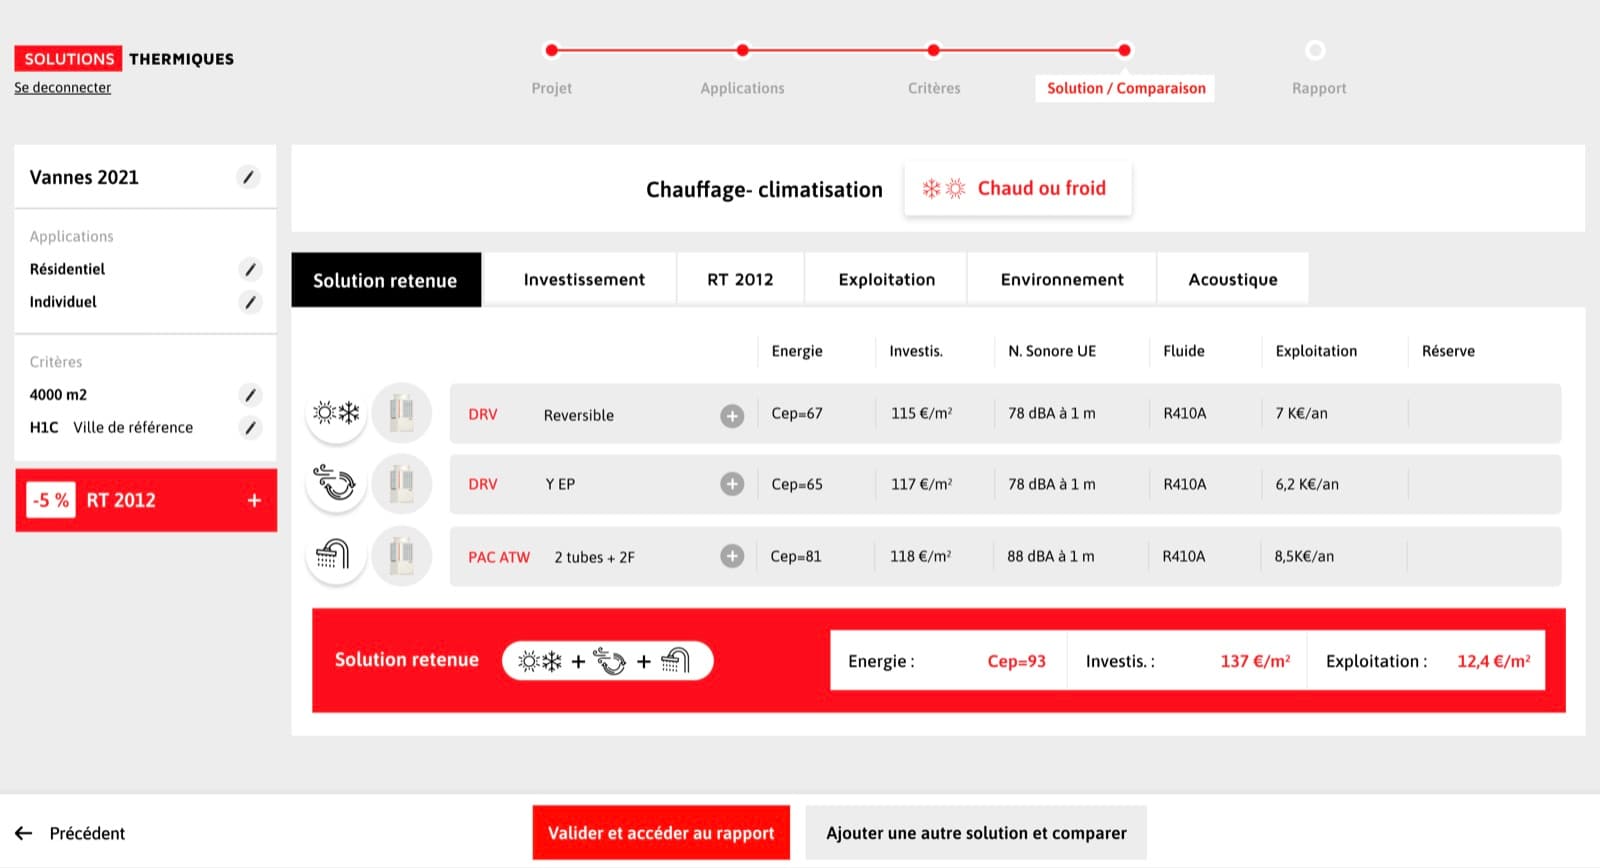This screenshot has height=868, width=1600.
Task: Select the Chaud ou froid mode button
Action: tap(1018, 188)
